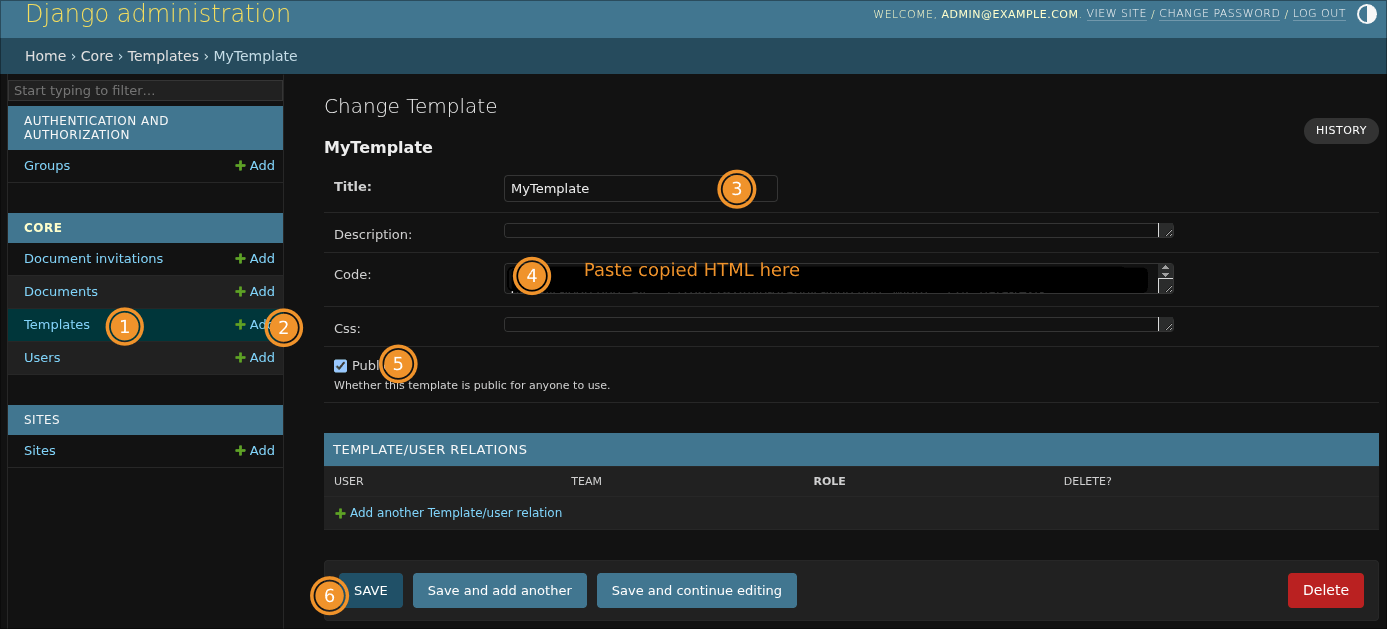This screenshot has height=629, width=1387.
Task: Click Add next to Sites
Action: (x=255, y=451)
